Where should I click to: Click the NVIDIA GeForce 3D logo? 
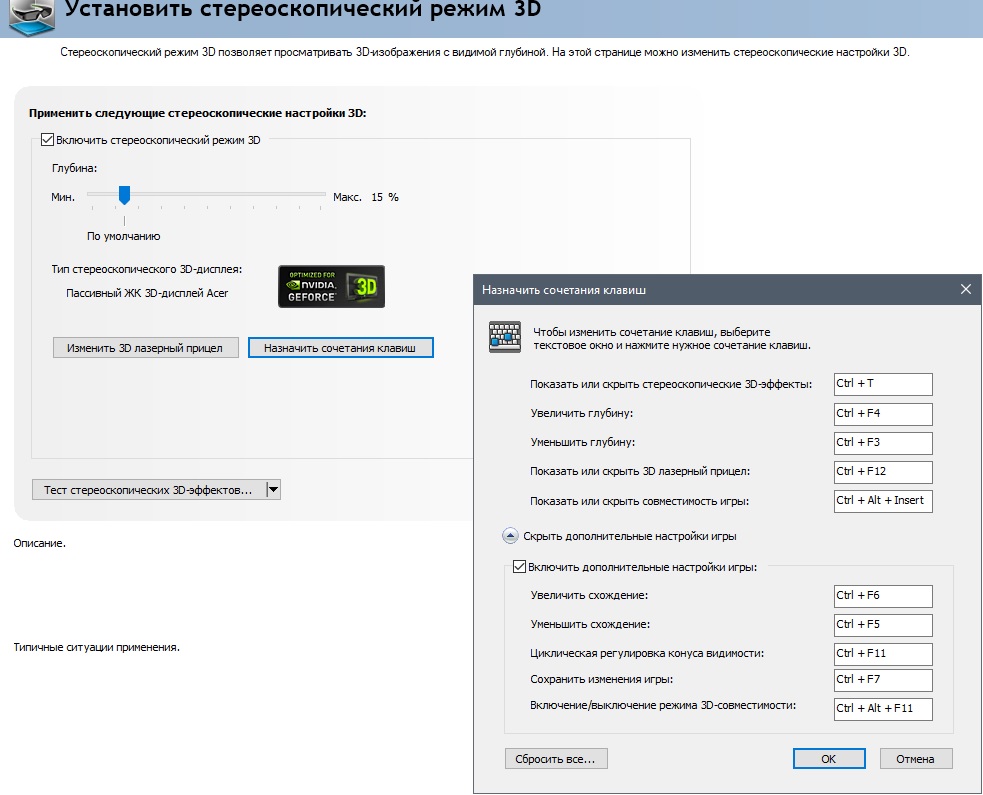tap(330, 286)
